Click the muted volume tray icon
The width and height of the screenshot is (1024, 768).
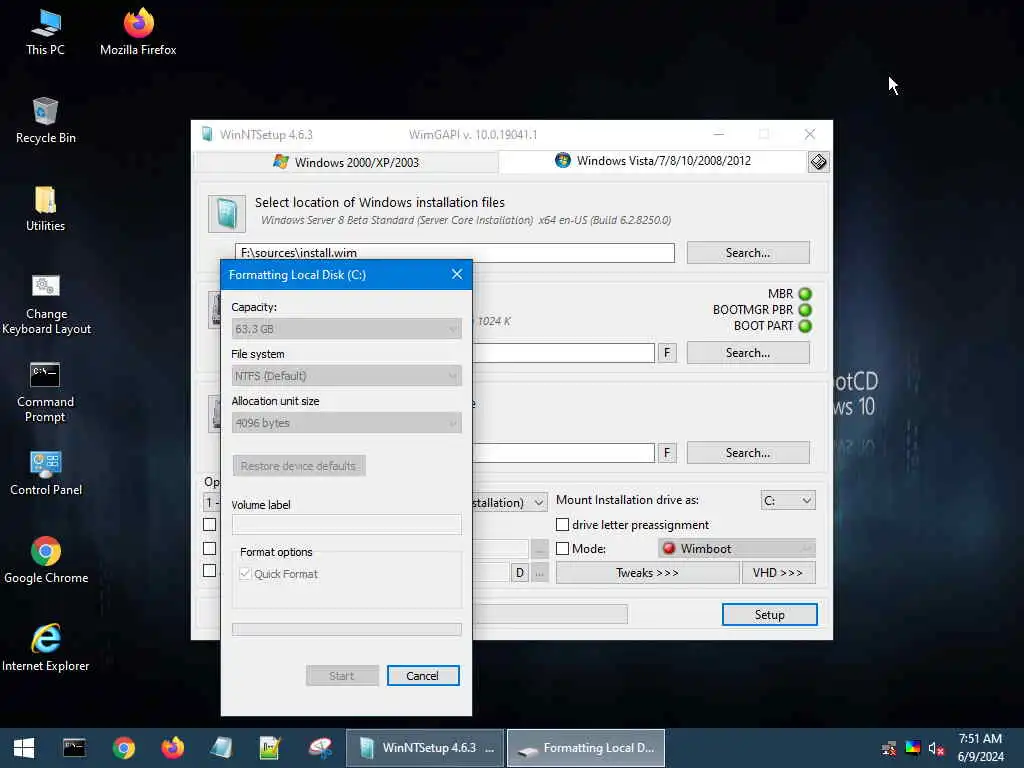936,748
